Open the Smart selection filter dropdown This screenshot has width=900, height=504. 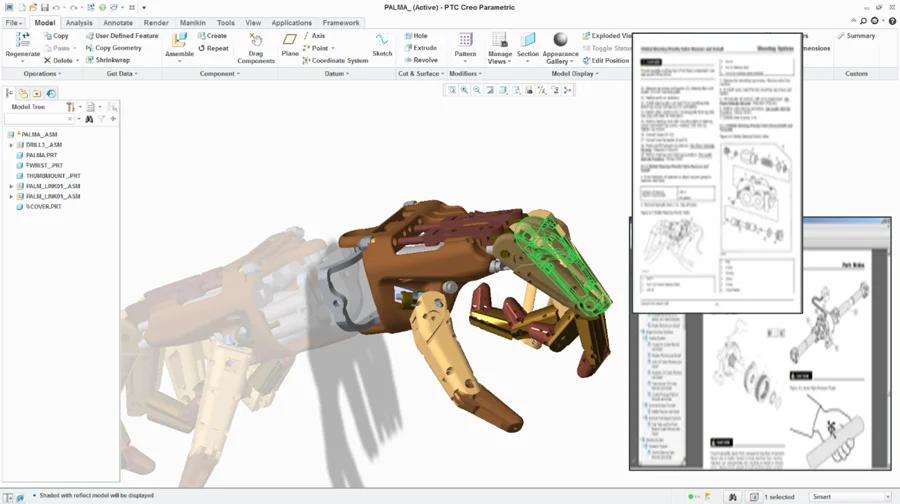[x=849, y=497]
